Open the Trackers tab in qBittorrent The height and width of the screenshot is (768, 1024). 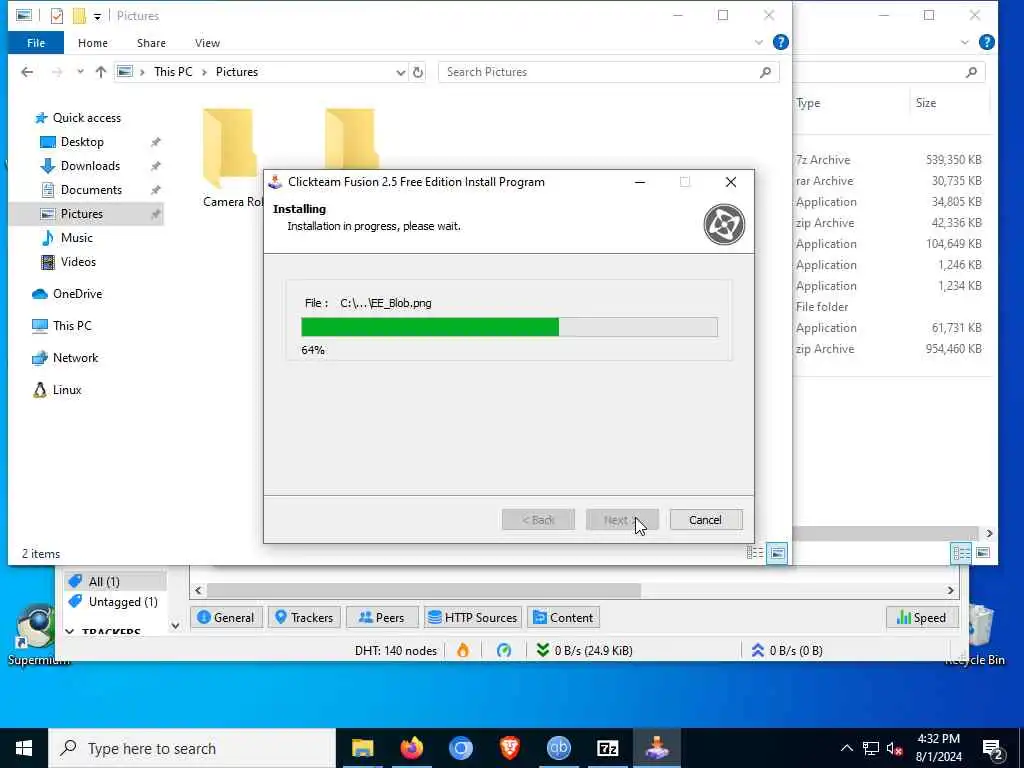point(304,617)
